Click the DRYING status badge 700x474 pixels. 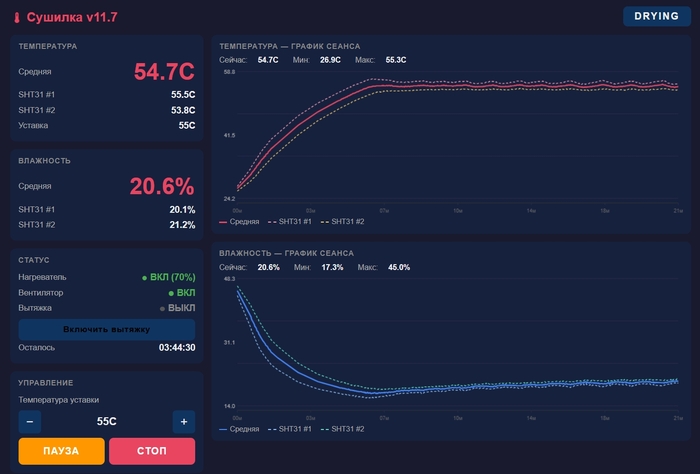(x=657, y=16)
